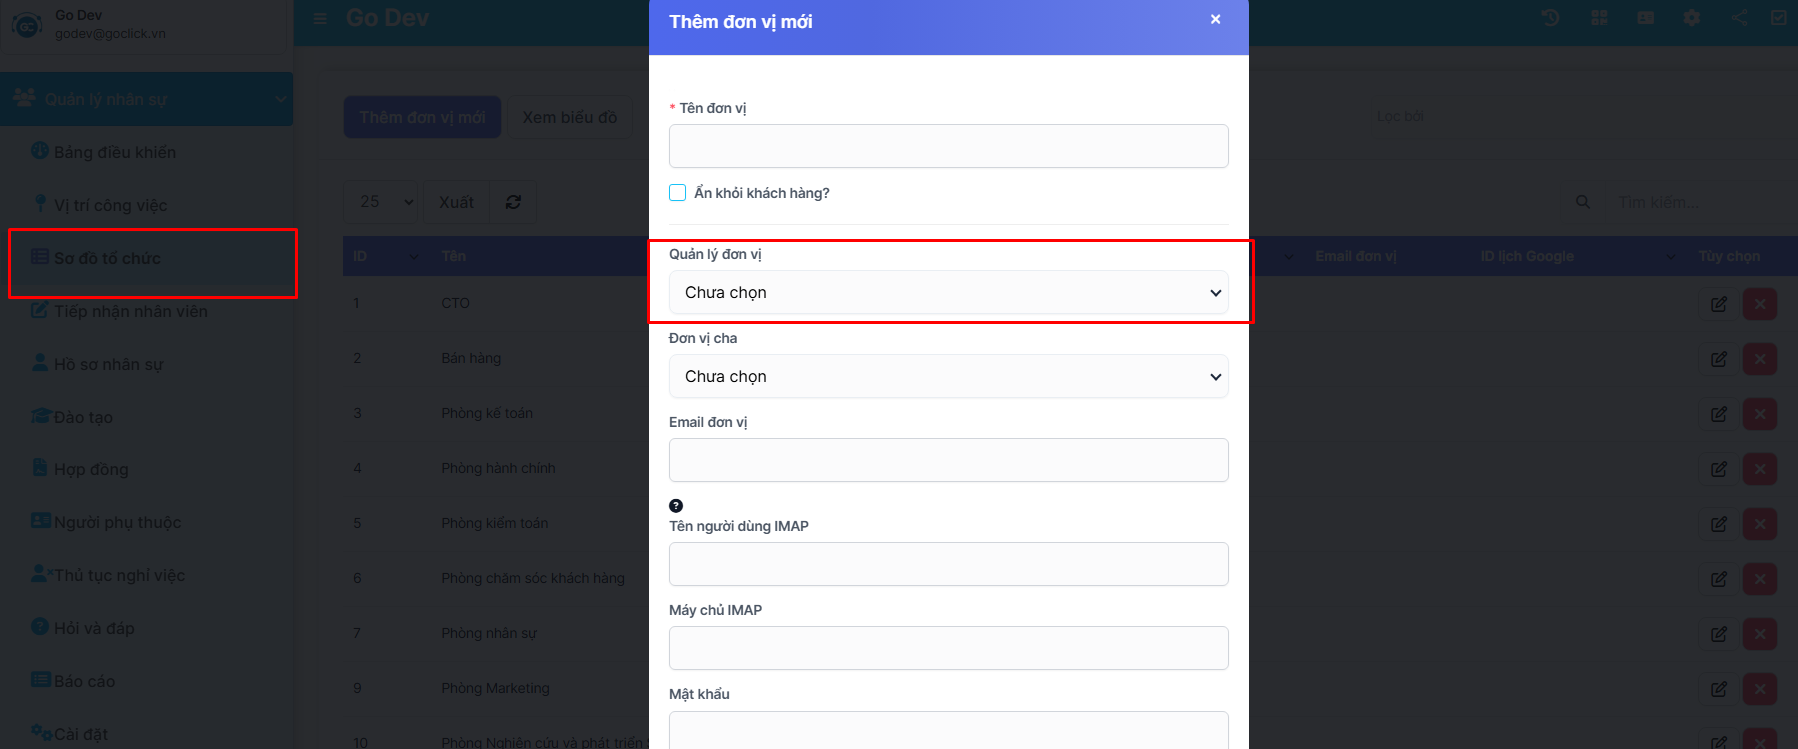The width and height of the screenshot is (1798, 749).
Task: Open the settings gear in top bar
Action: point(1692,18)
